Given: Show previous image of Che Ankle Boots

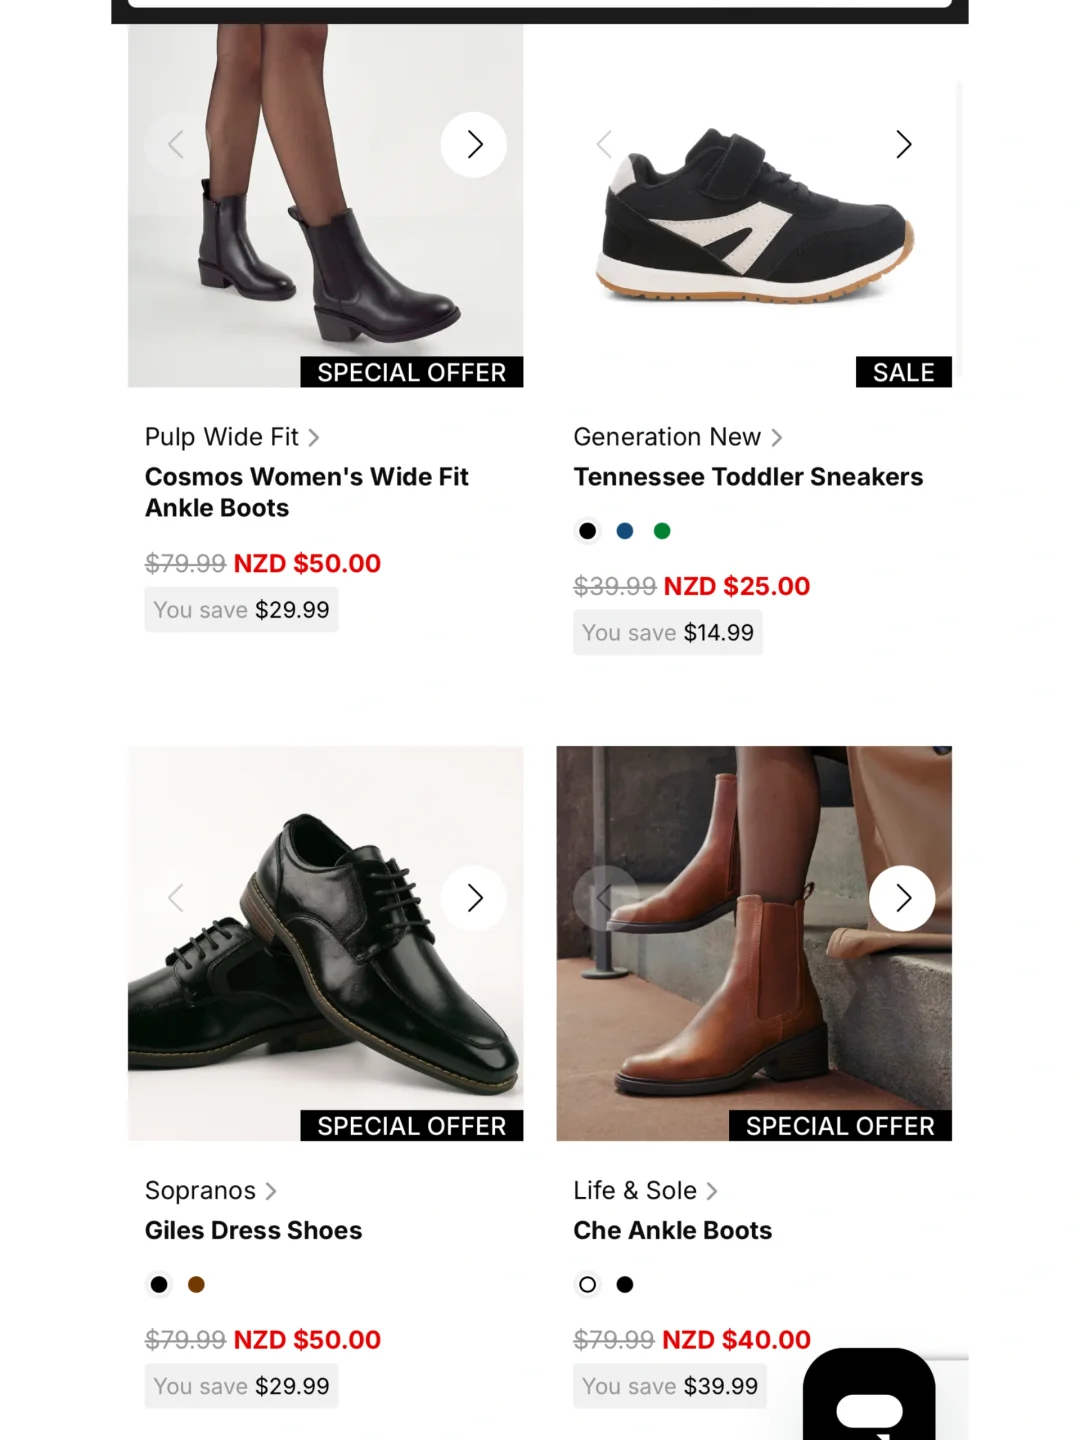Looking at the screenshot, I should point(605,898).
